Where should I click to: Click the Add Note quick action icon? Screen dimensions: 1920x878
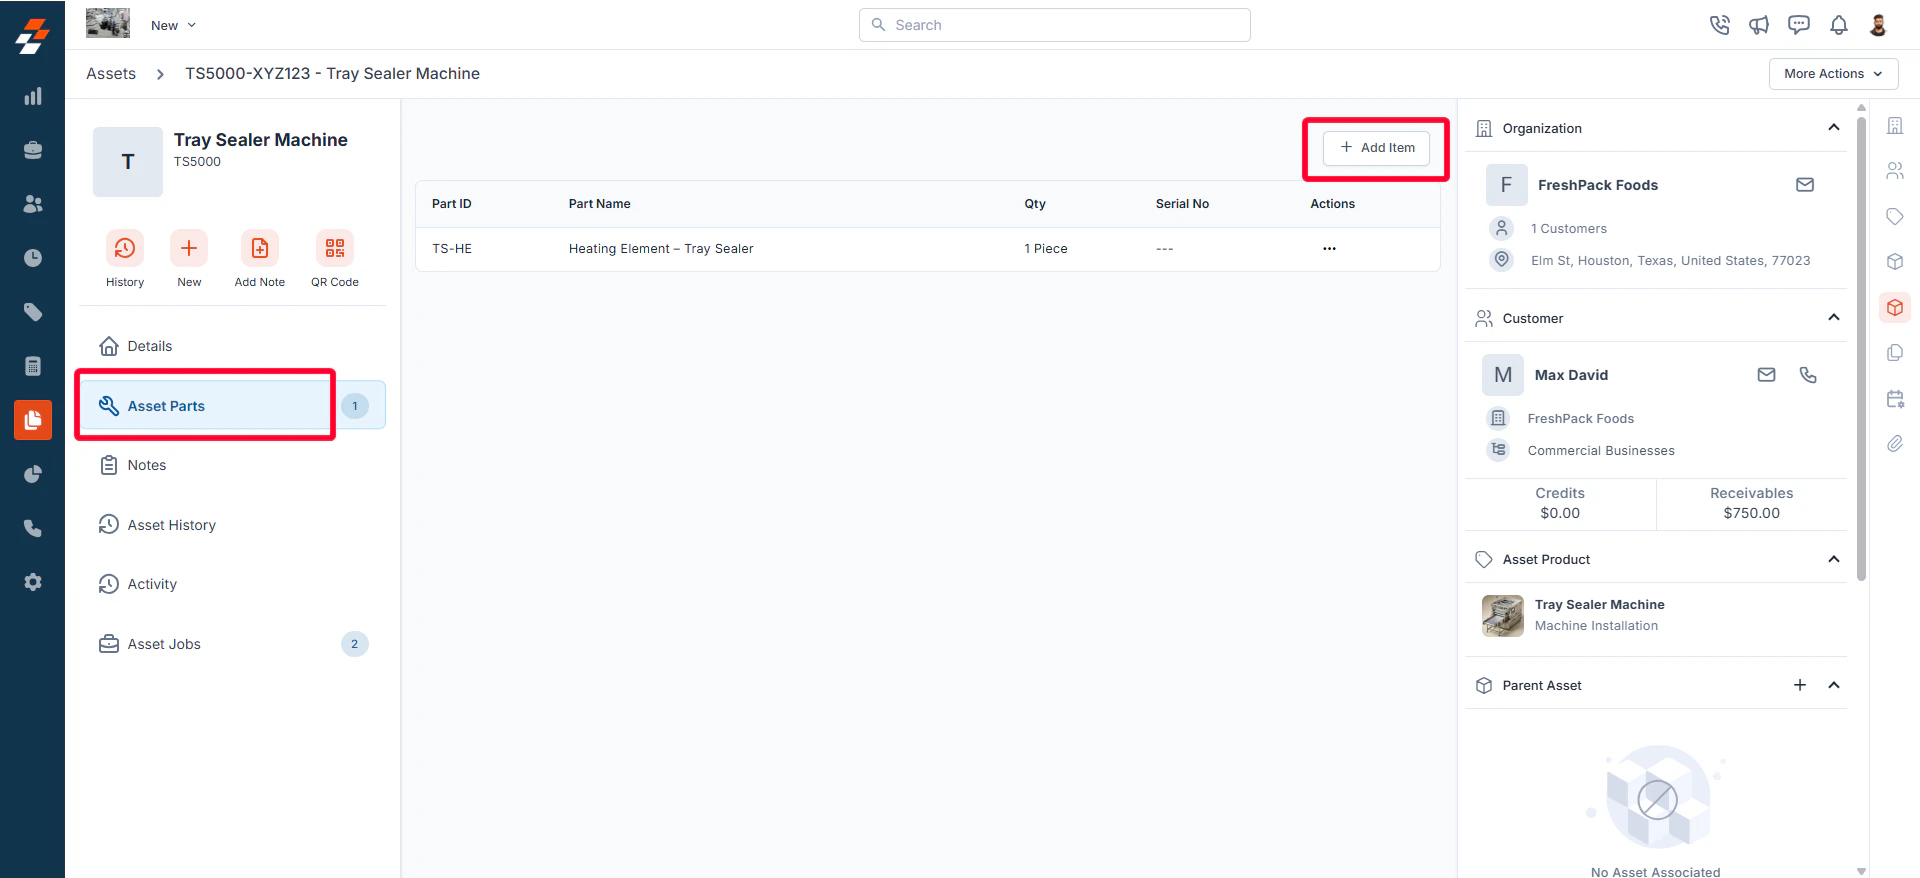260,248
